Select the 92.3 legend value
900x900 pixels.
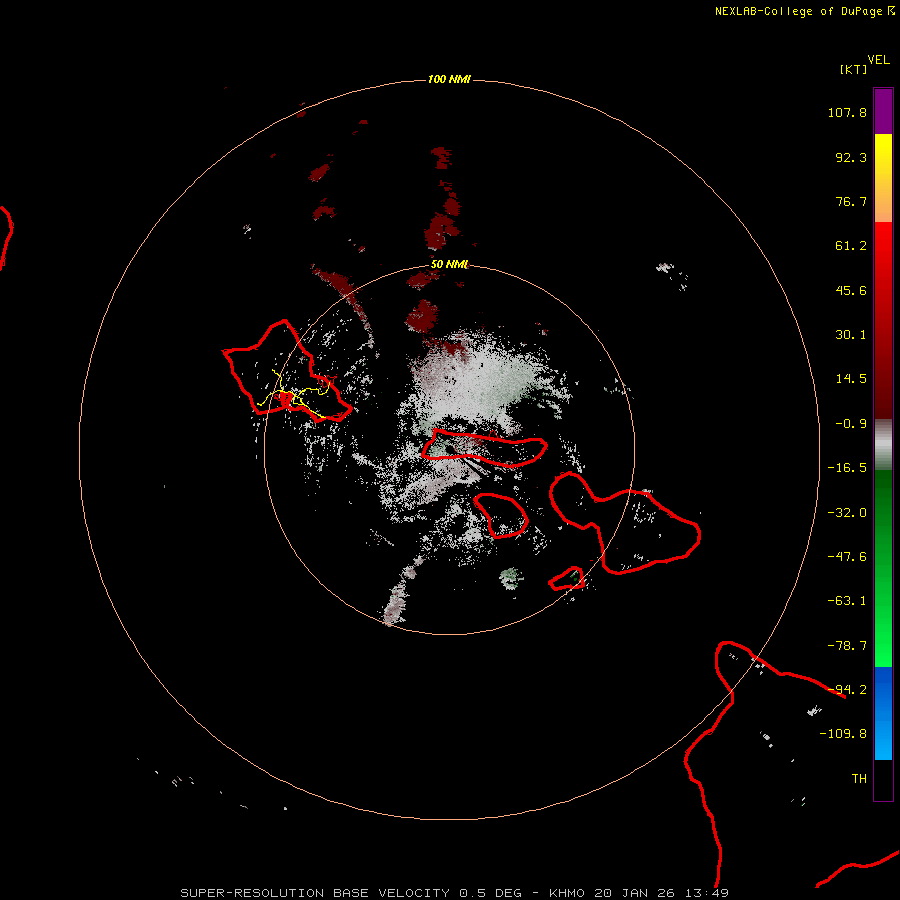click(851, 157)
